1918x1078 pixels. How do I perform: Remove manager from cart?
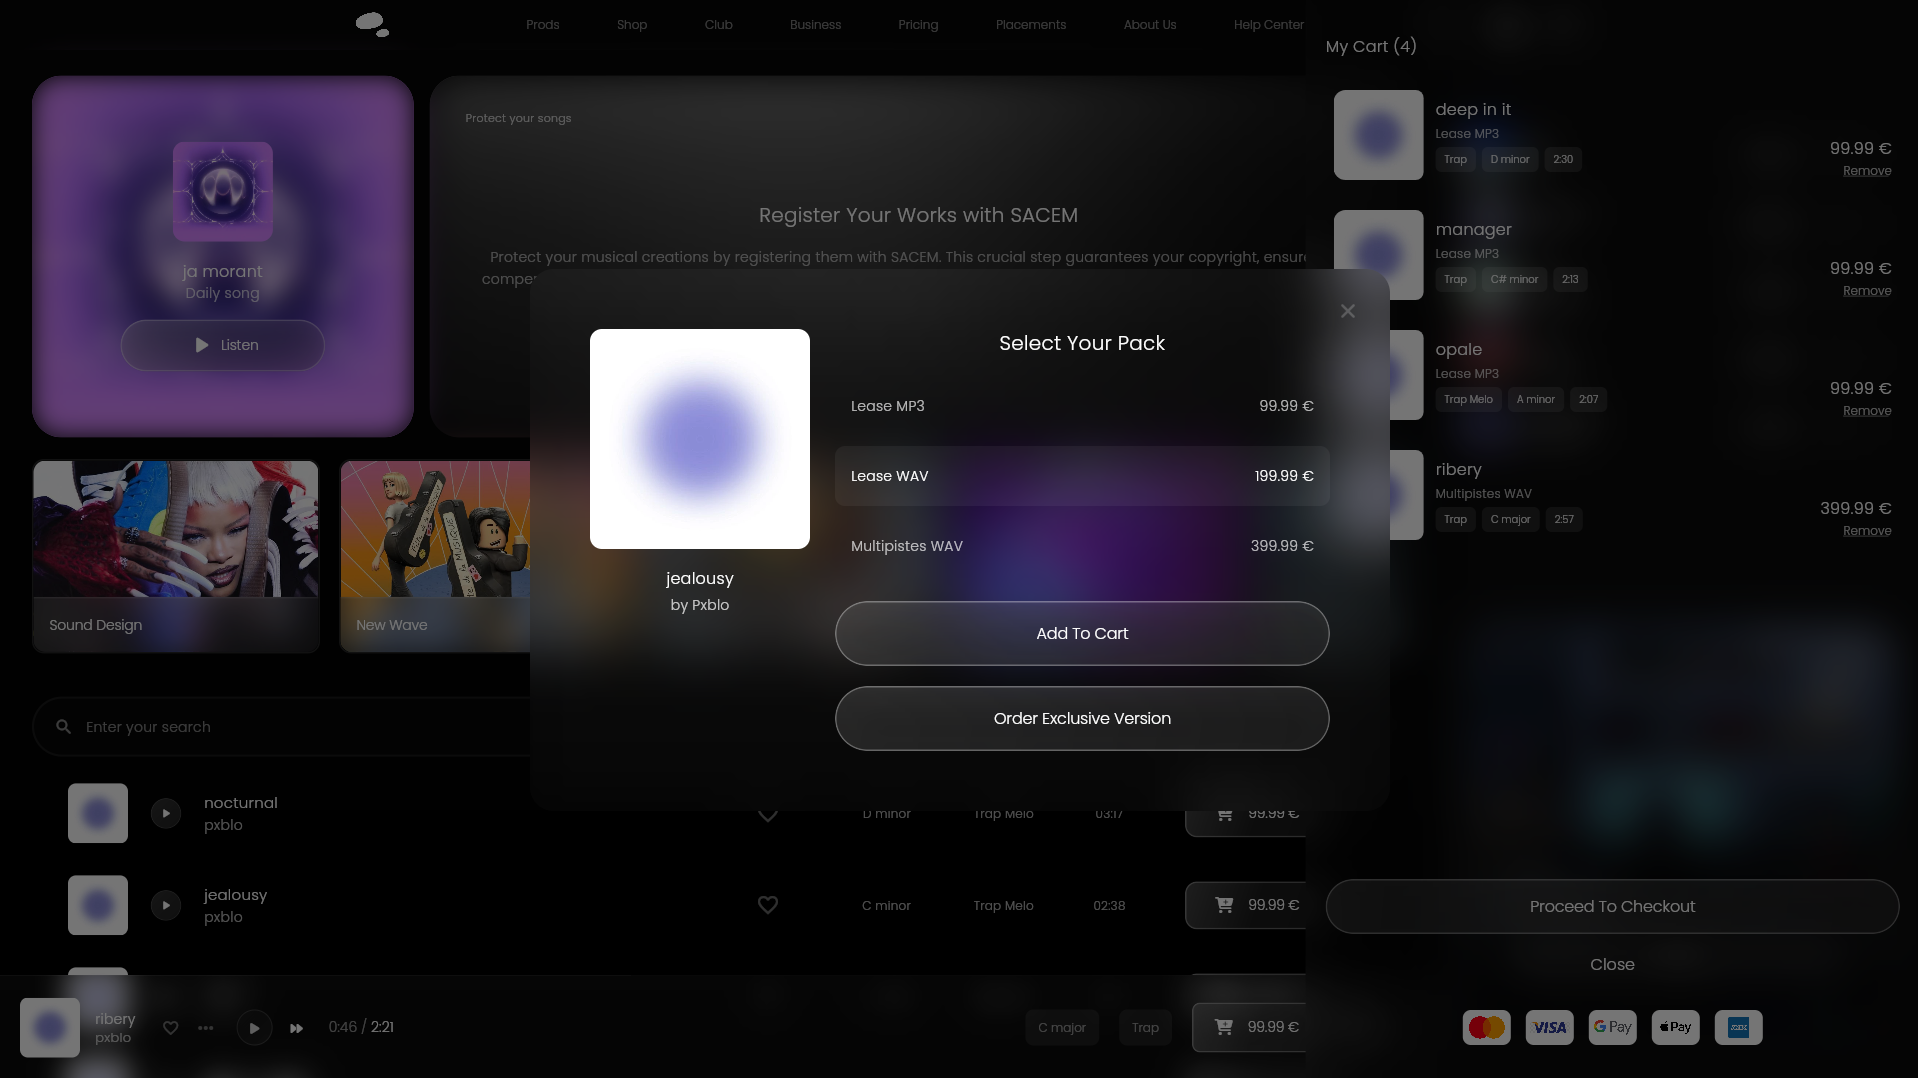(1867, 291)
